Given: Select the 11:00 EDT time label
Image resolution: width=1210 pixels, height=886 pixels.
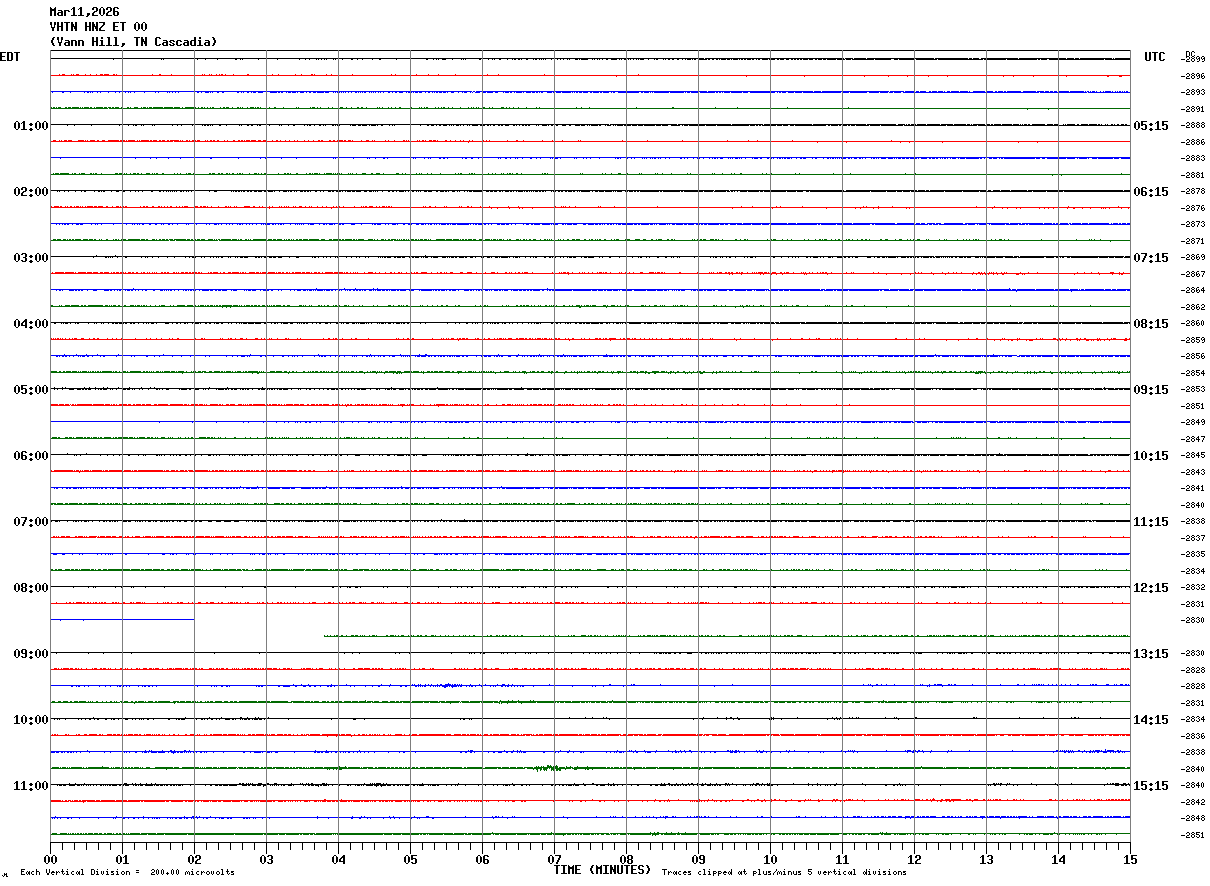Looking at the screenshot, I should tap(31, 786).
